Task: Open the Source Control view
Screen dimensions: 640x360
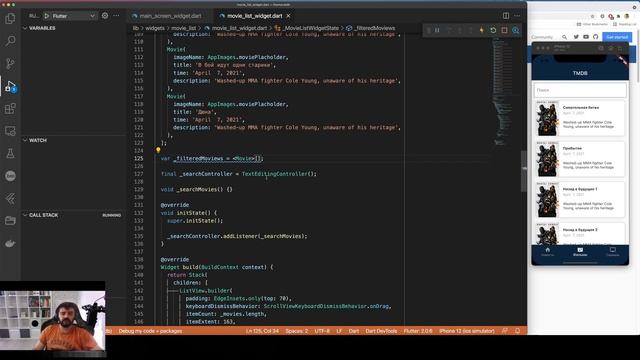Action: (x=10, y=63)
